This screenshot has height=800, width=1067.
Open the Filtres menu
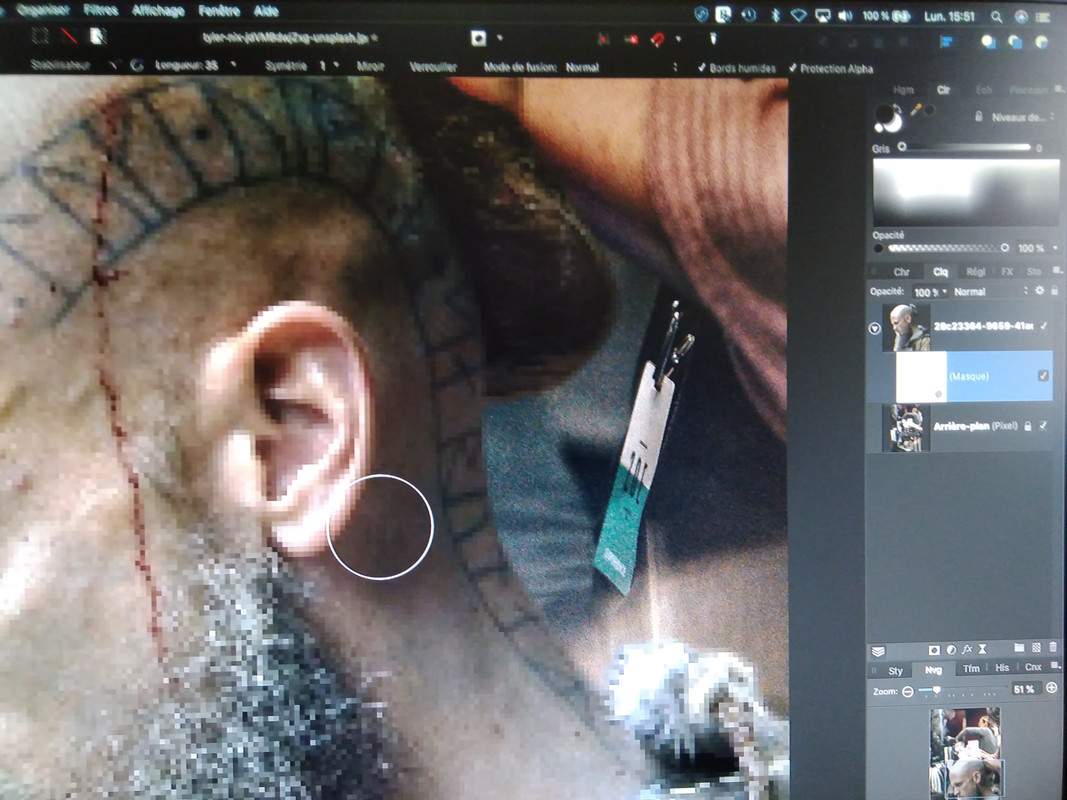101,10
